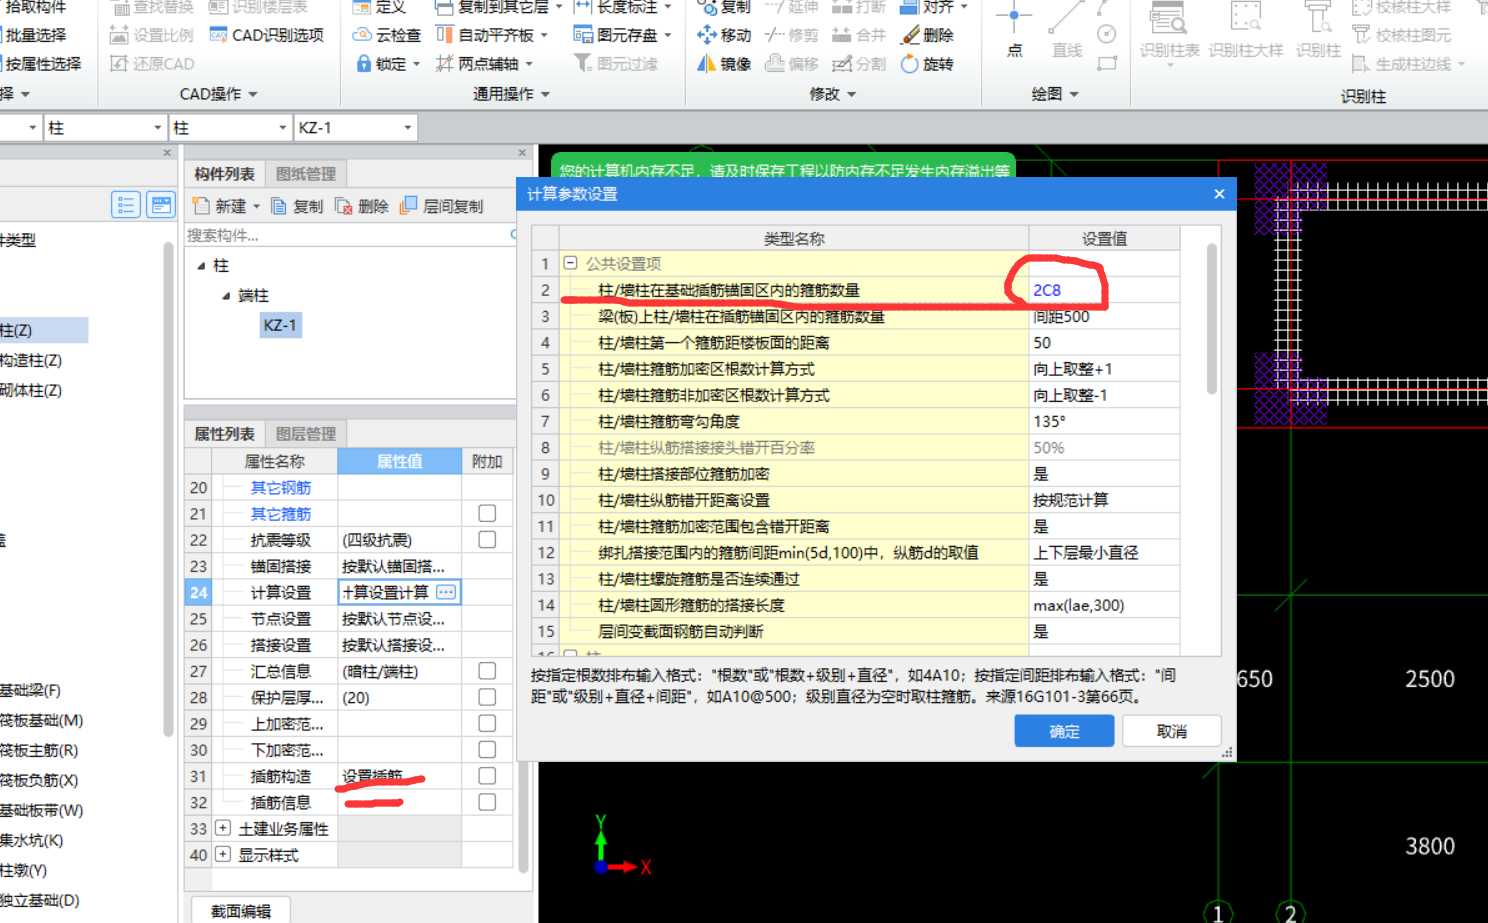Image resolution: width=1488 pixels, height=923 pixels.
Task: Expand the 土建业务属性 row
Action: (x=223, y=828)
